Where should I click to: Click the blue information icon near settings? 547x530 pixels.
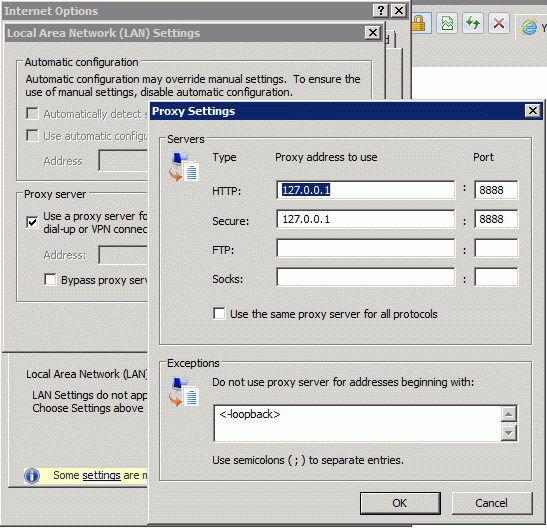(32, 476)
